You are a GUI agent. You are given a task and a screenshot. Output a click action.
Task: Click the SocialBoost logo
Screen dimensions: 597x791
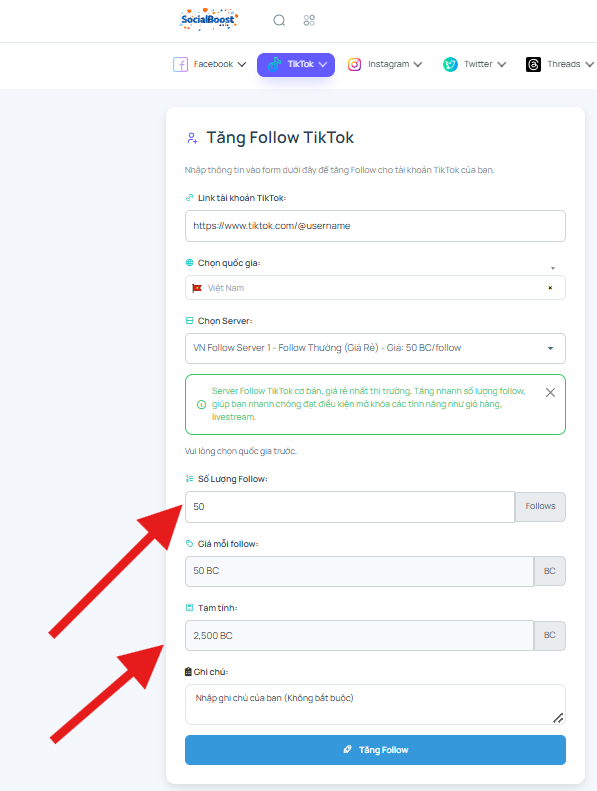[209, 20]
